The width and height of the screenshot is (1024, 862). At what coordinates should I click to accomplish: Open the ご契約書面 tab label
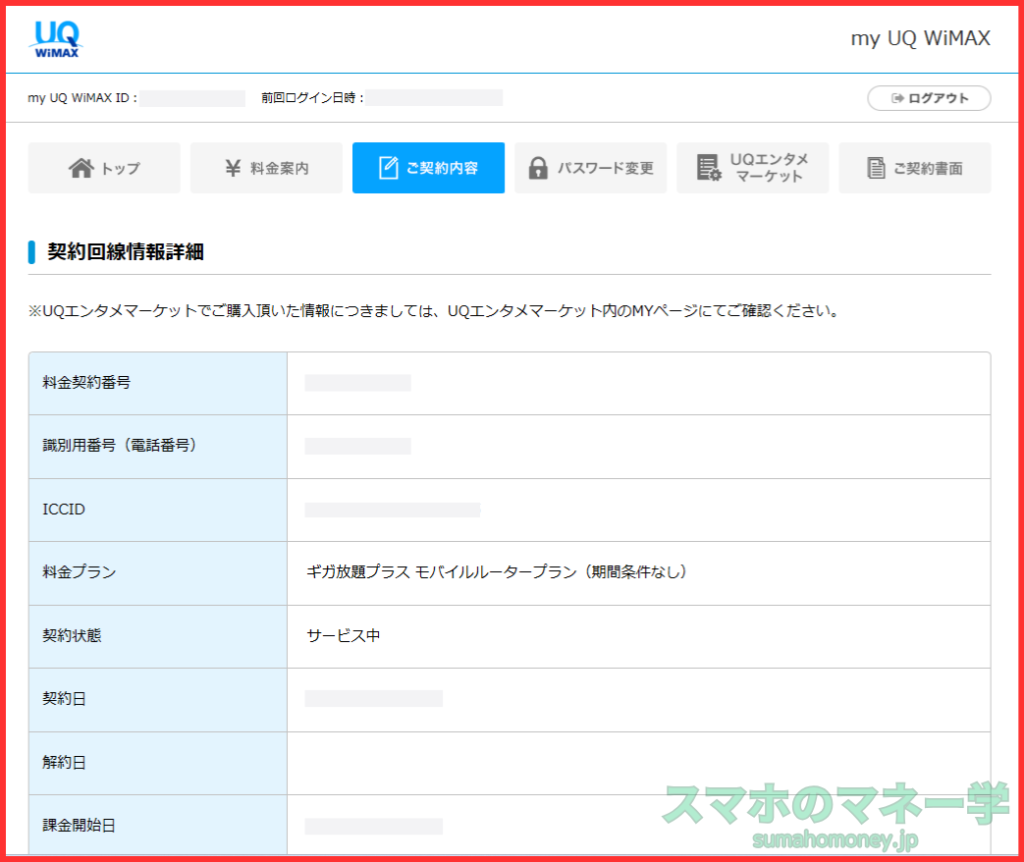point(928,168)
